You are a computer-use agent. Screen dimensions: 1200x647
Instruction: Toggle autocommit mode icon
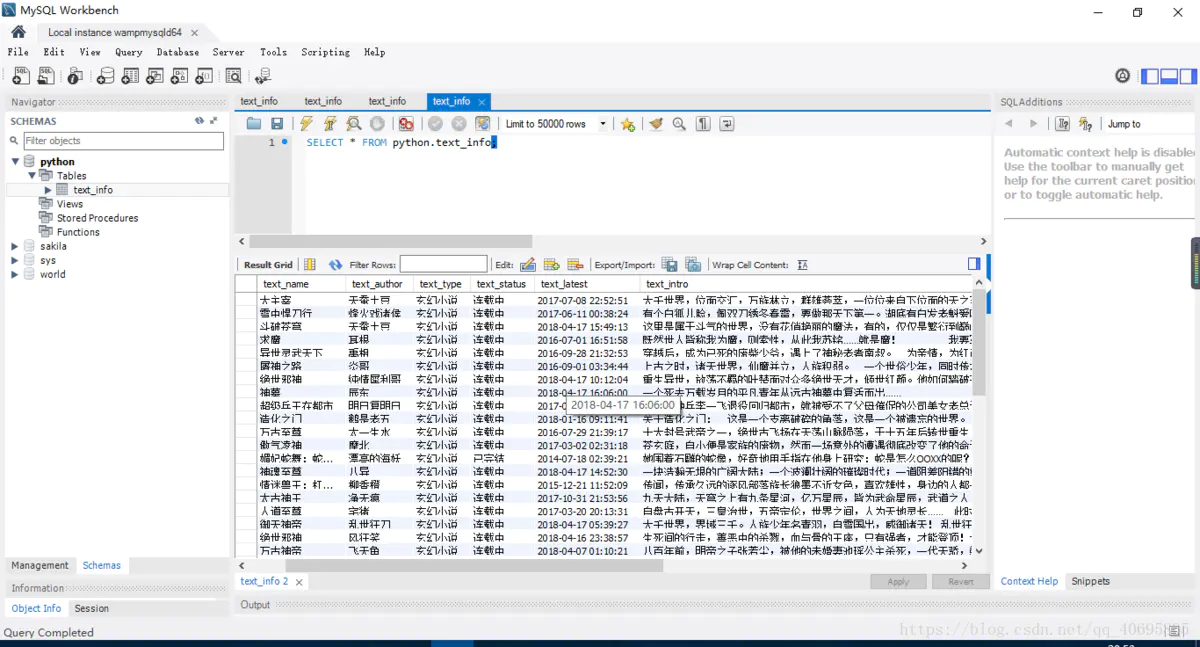click(x=483, y=124)
